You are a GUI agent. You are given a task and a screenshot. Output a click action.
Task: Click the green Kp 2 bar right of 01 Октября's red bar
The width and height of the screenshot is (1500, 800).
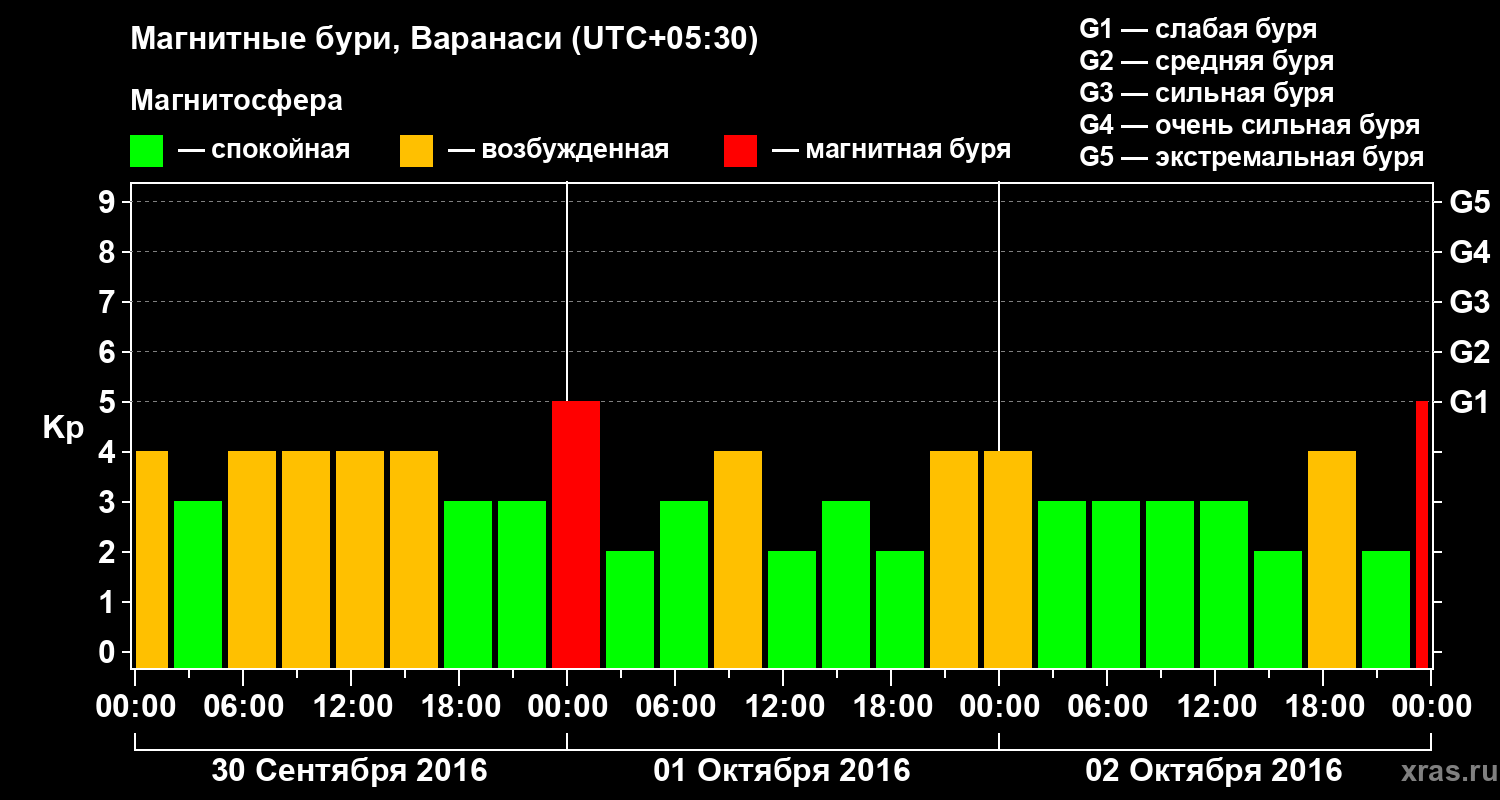(x=630, y=609)
